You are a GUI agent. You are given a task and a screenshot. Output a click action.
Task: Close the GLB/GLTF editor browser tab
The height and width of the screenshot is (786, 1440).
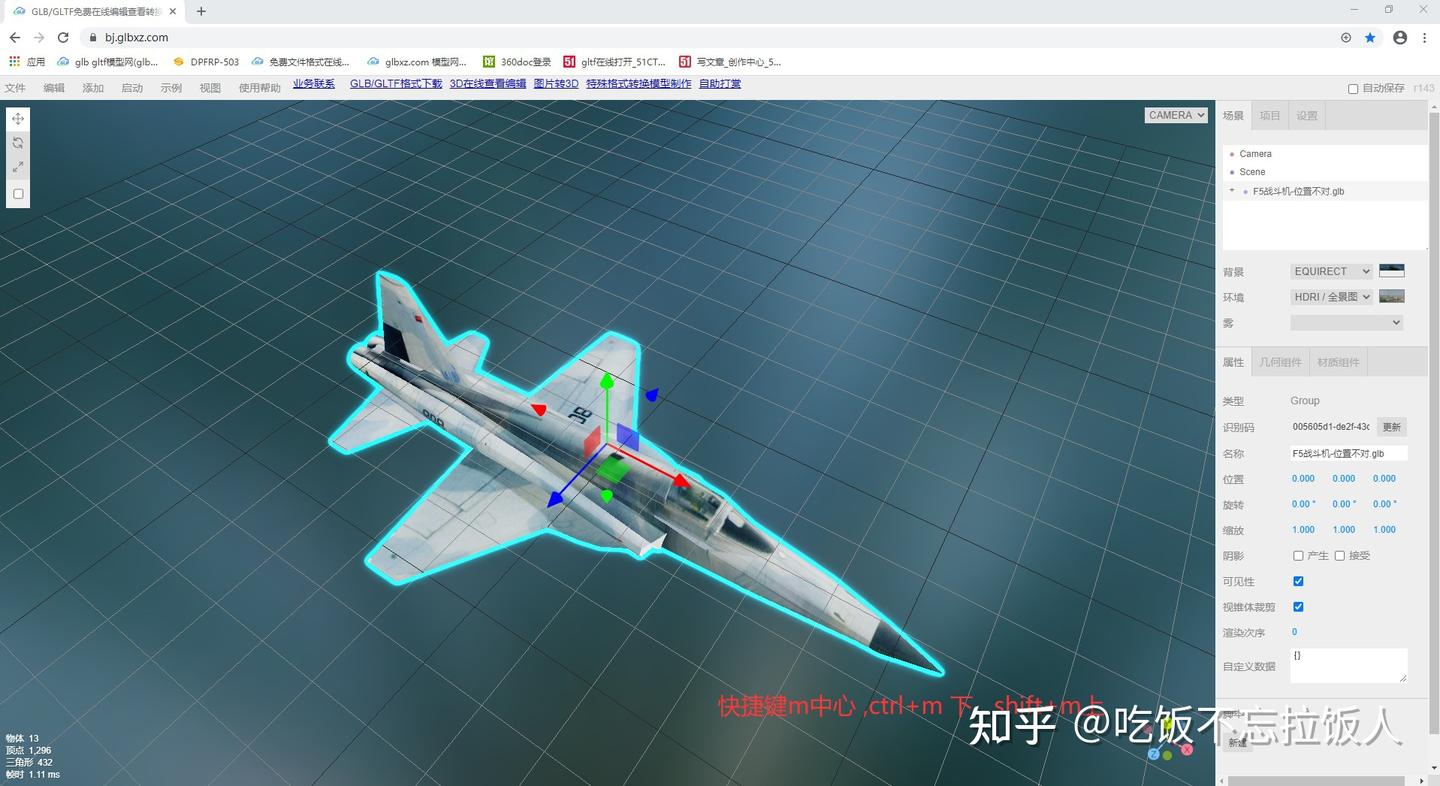click(173, 11)
